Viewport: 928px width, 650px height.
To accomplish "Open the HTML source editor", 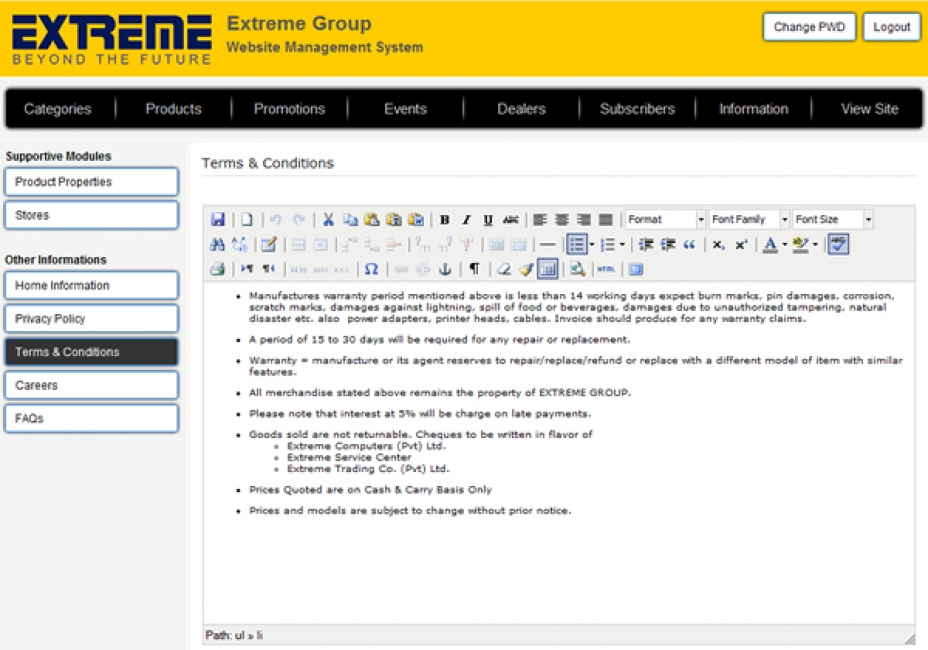I will [x=606, y=269].
